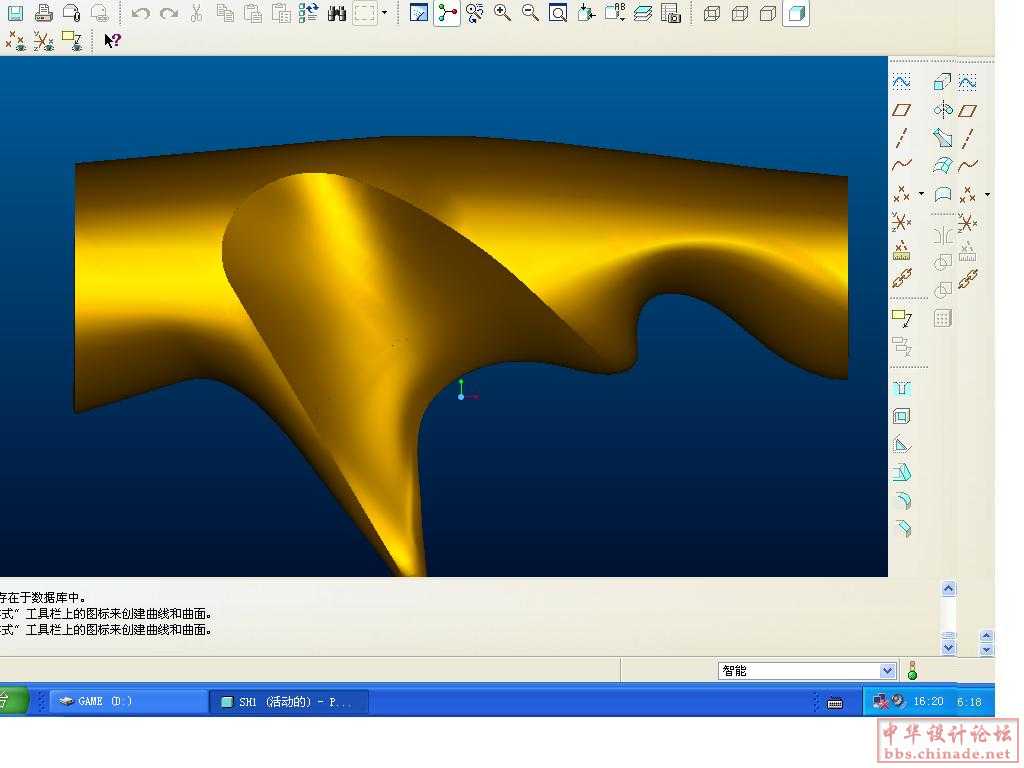
Task: Click the Coordinate System tool in leftmost column
Action: (x=901, y=222)
